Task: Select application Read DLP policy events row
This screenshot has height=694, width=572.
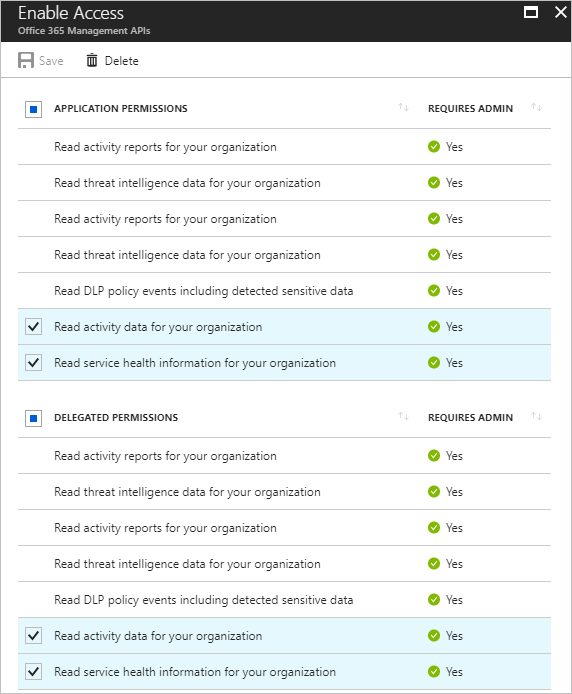Action: [284, 291]
